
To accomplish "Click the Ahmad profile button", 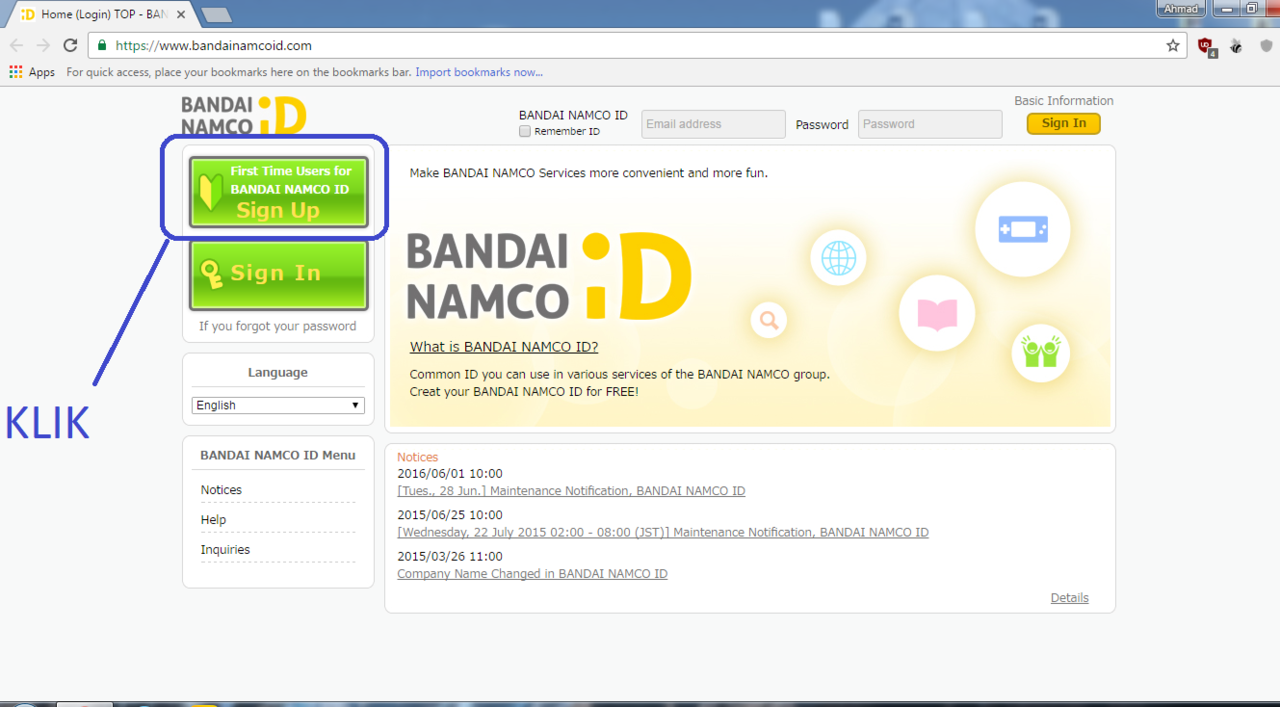I will 1181,9.
